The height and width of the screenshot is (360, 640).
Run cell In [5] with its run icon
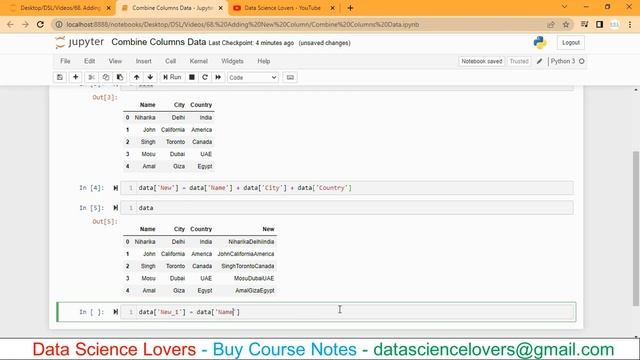(x=116, y=208)
